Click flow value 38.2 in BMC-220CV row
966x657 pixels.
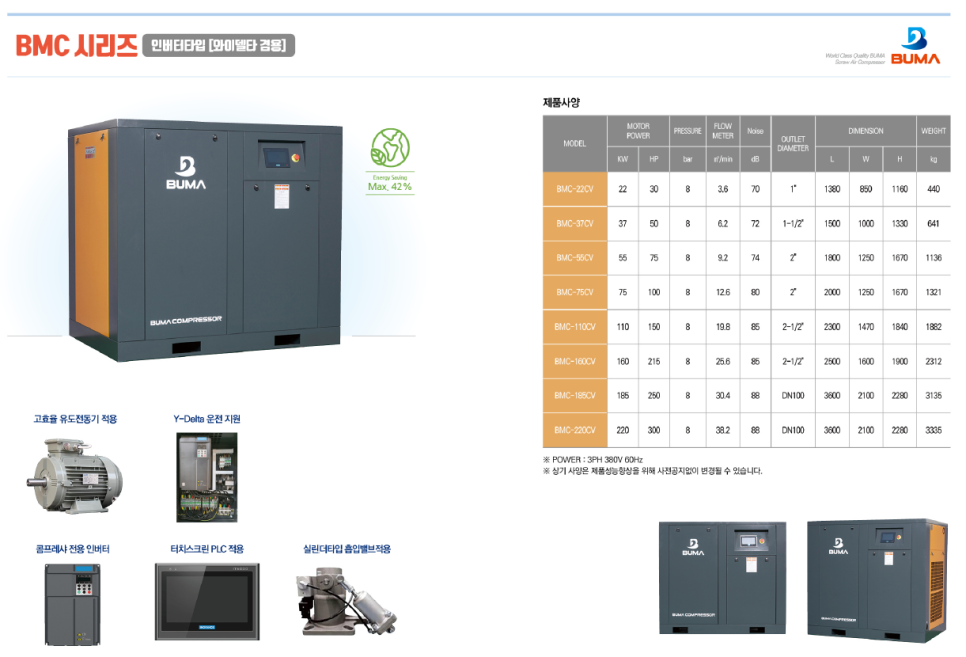pyautogui.click(x=723, y=430)
